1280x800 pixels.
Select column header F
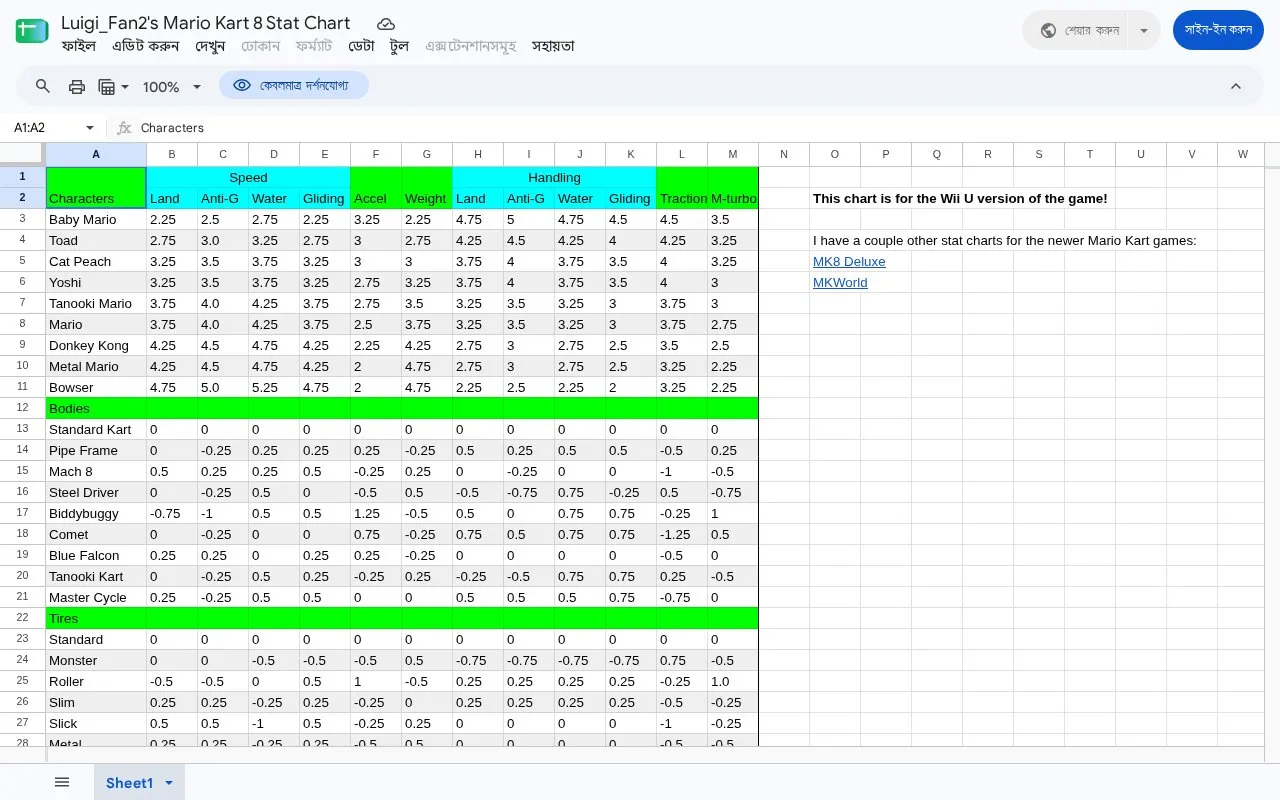coord(376,154)
